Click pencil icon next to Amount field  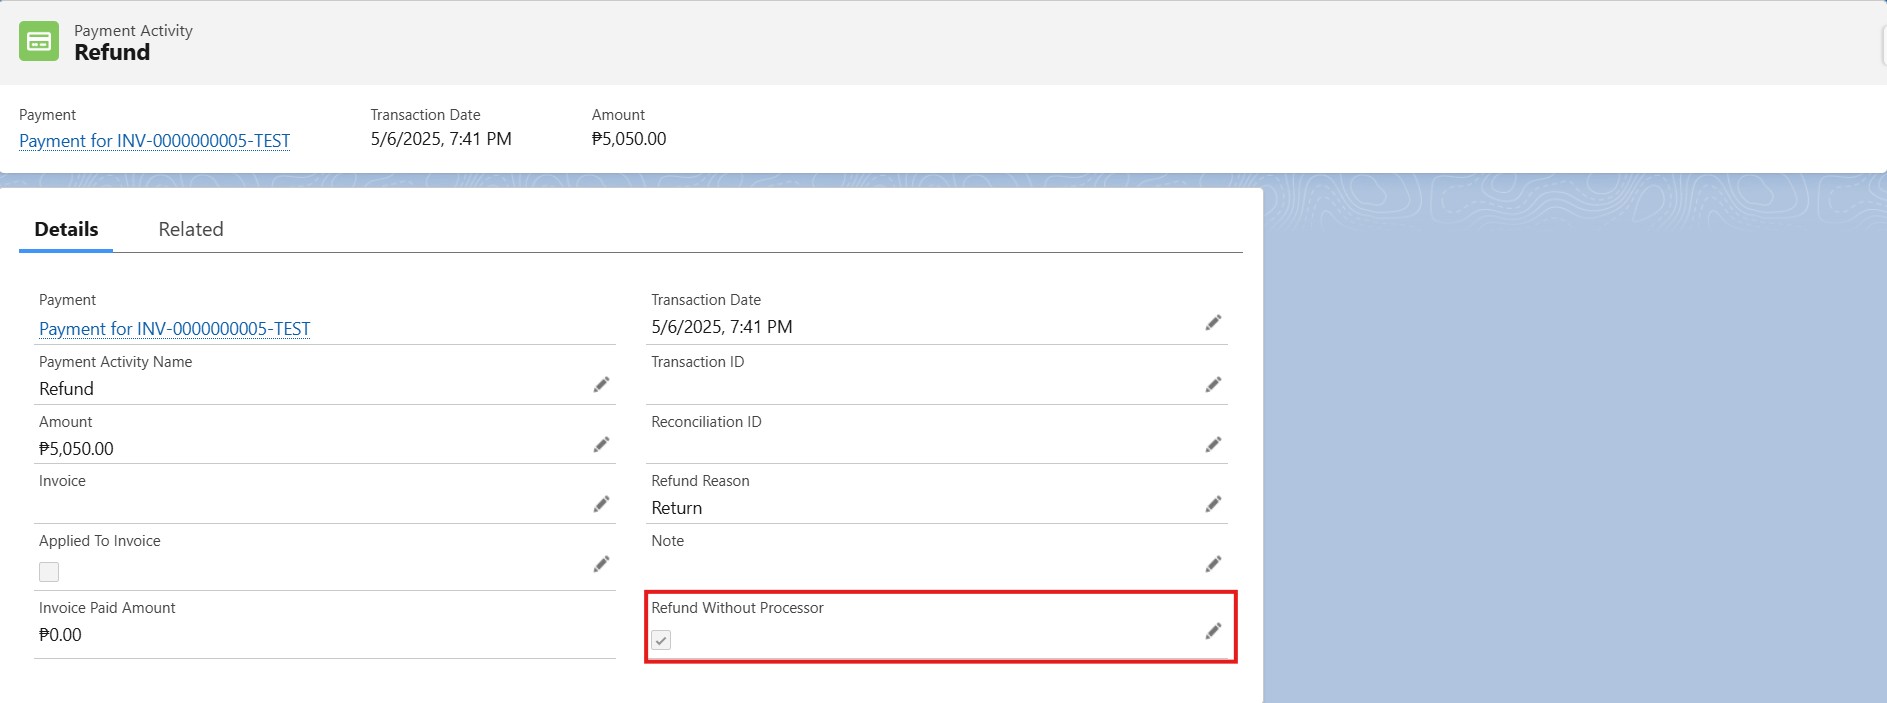601,445
